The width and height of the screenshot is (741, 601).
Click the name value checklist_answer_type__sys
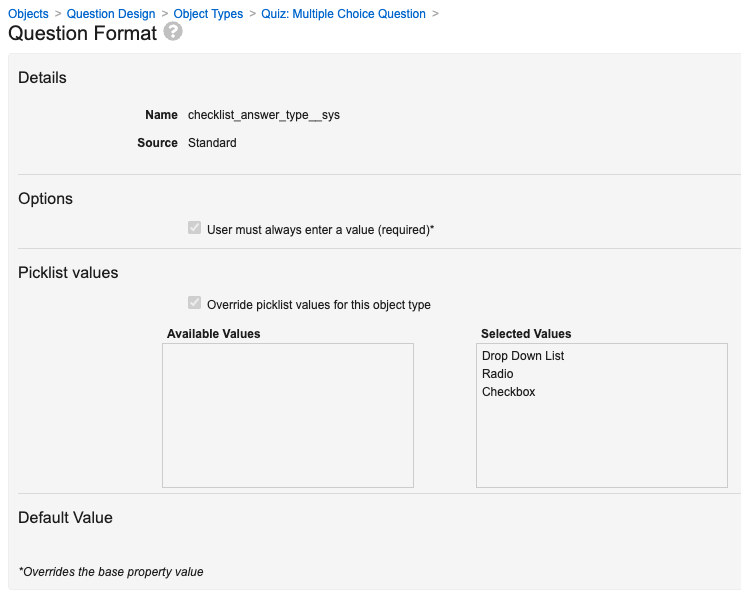264,115
